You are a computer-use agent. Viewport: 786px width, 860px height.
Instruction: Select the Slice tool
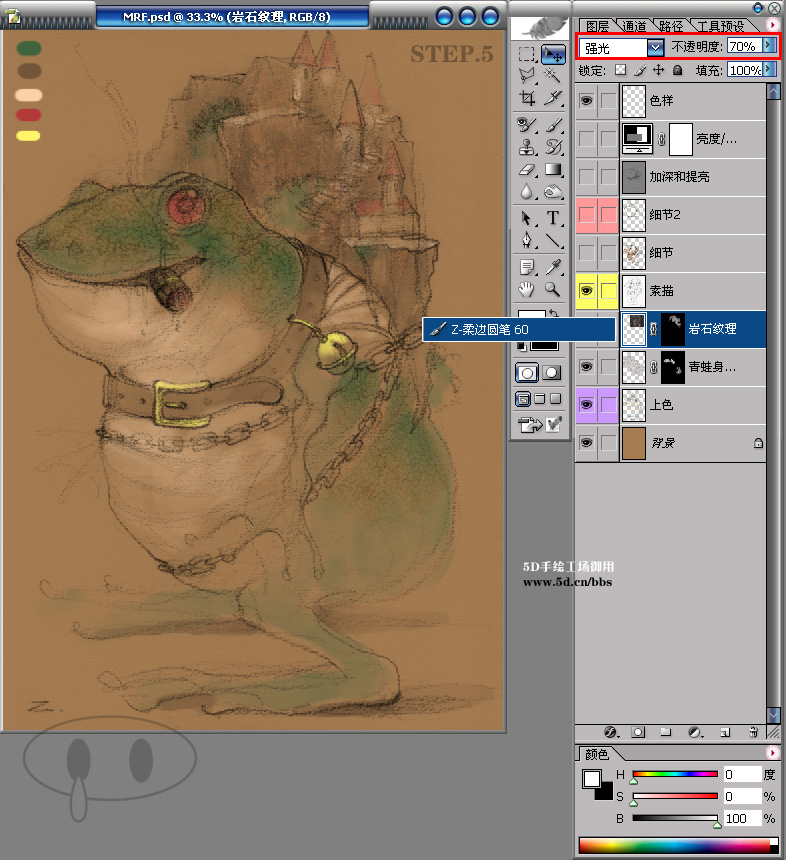click(553, 98)
